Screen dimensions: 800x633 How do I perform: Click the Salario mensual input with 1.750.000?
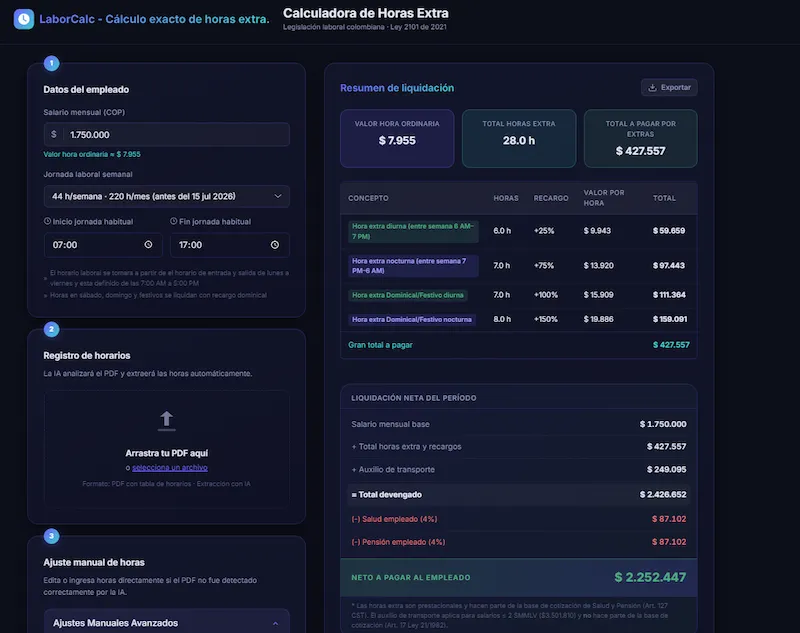pos(167,135)
